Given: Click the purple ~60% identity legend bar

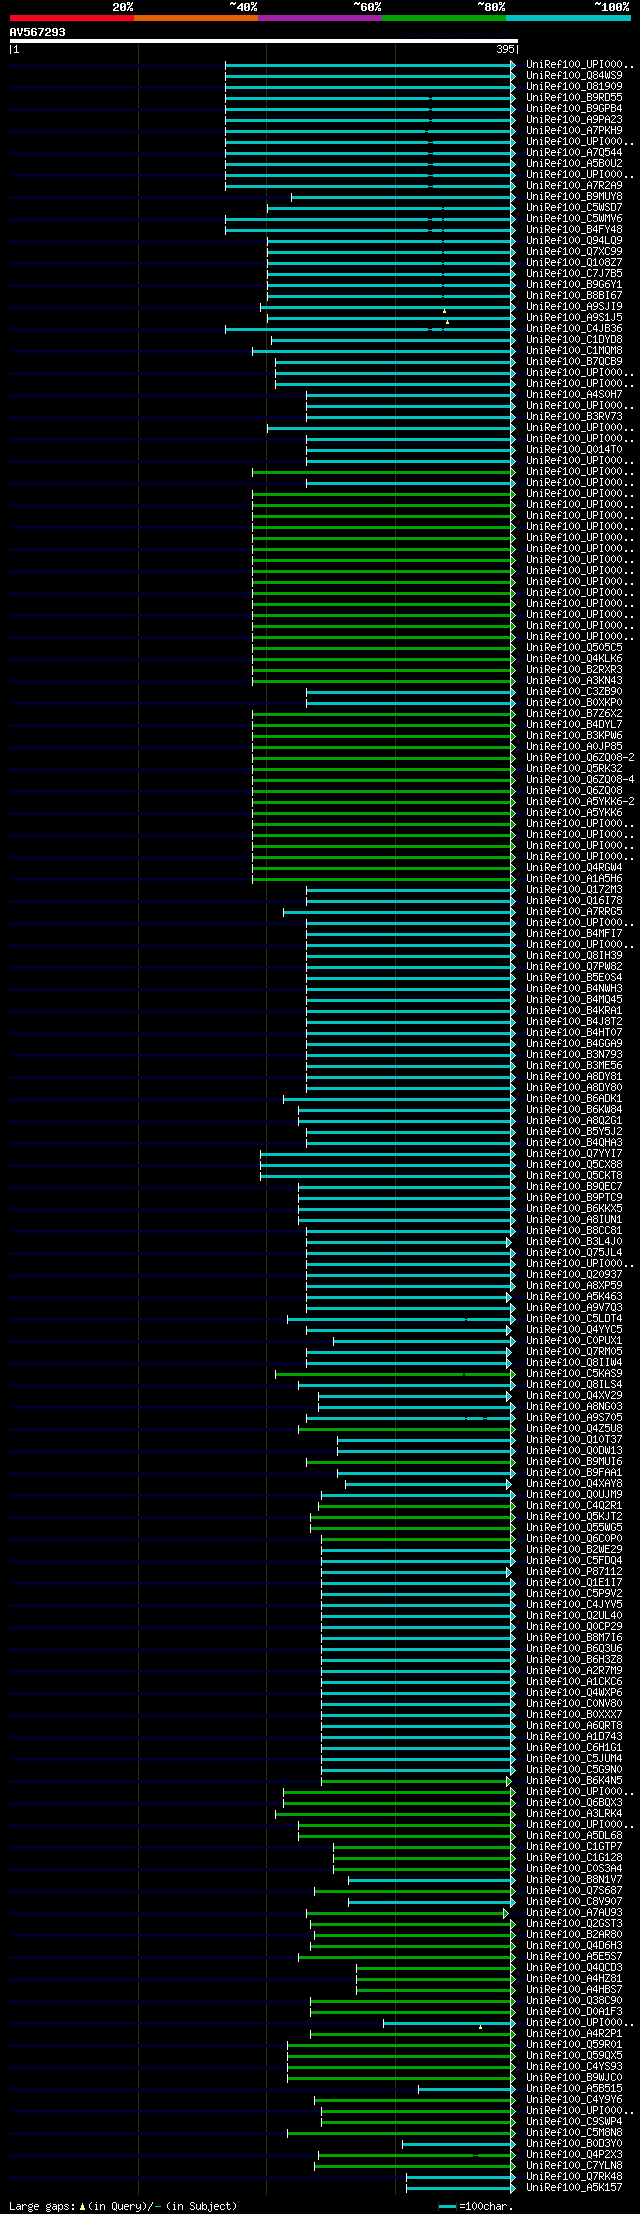Looking at the screenshot, I should (x=319, y=18).
